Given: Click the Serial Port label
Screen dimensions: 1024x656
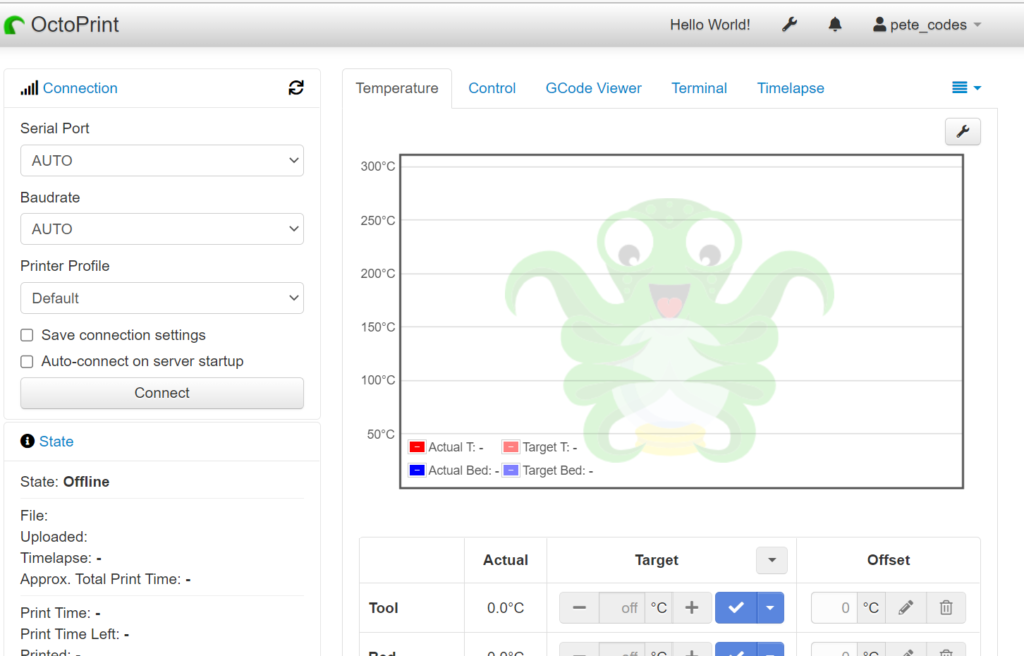Looking at the screenshot, I should click(55, 128).
